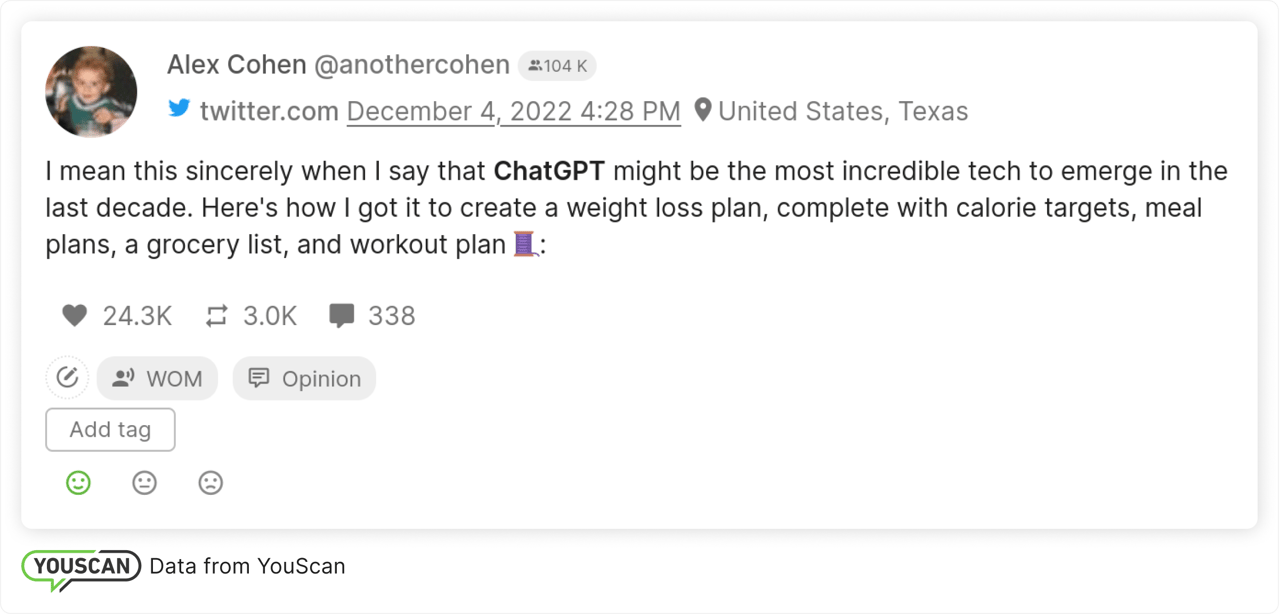This screenshot has width=1280, height=614.
Task: Open the December 4, 2022 timestamp link
Action: coord(513,111)
